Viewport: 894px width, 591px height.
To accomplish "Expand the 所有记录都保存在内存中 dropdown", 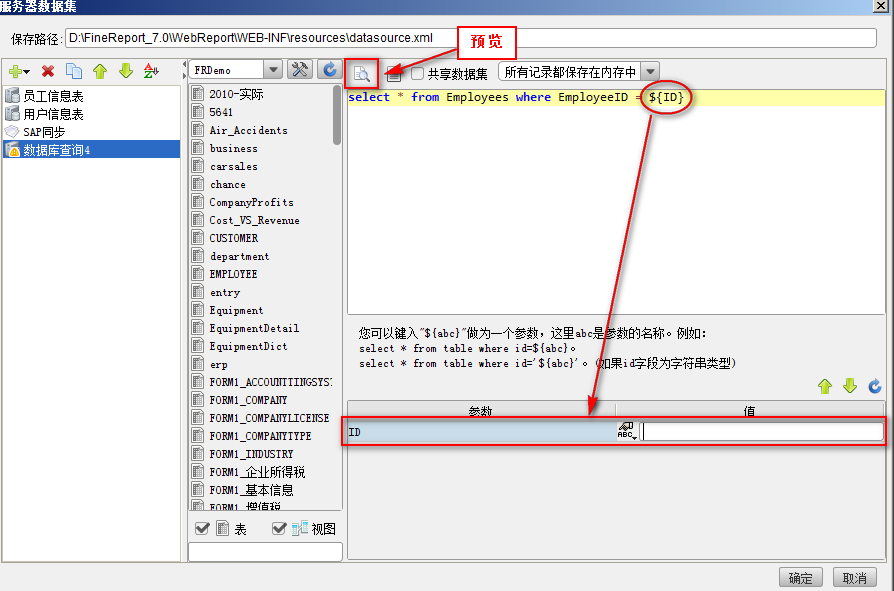I will pos(650,72).
